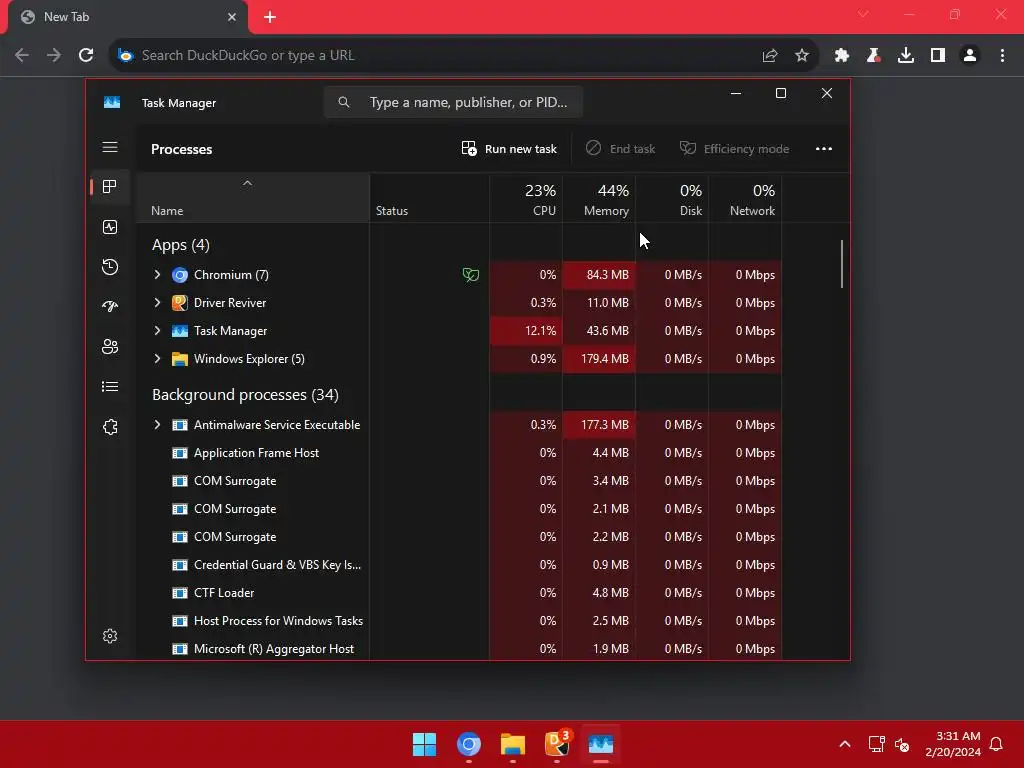Expand the Task Manager process row
This screenshot has height=768, width=1024.
[x=157, y=331]
